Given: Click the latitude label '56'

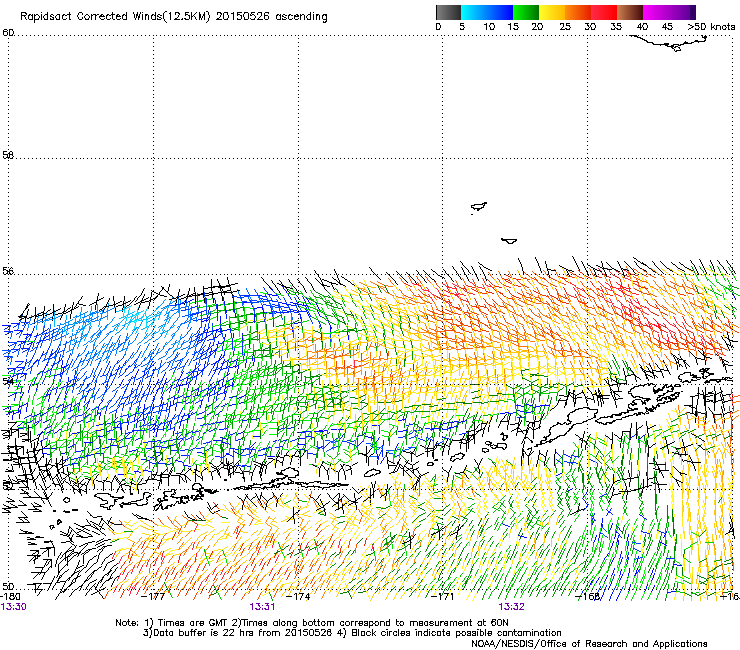Looking at the screenshot, I should click(8, 271).
